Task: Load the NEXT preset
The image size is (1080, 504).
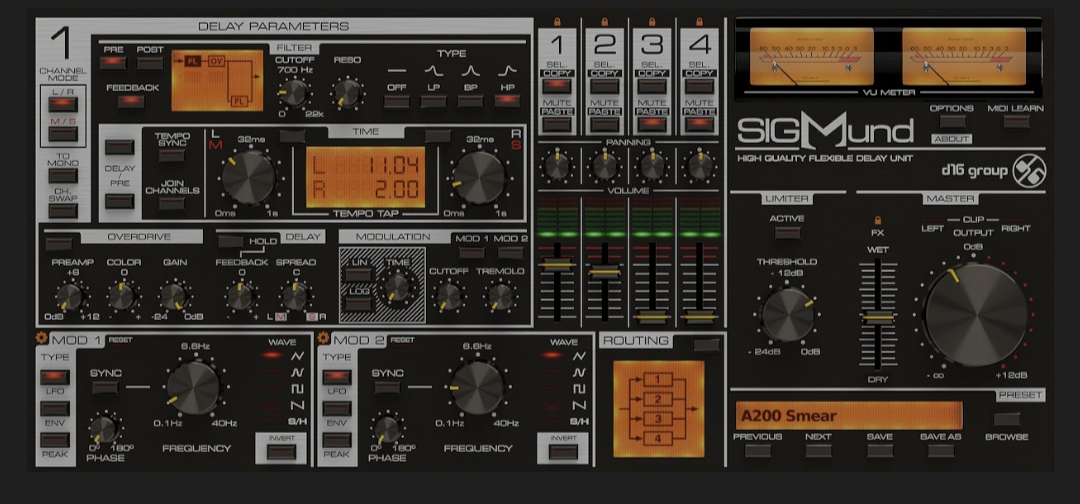Action: click(x=818, y=451)
